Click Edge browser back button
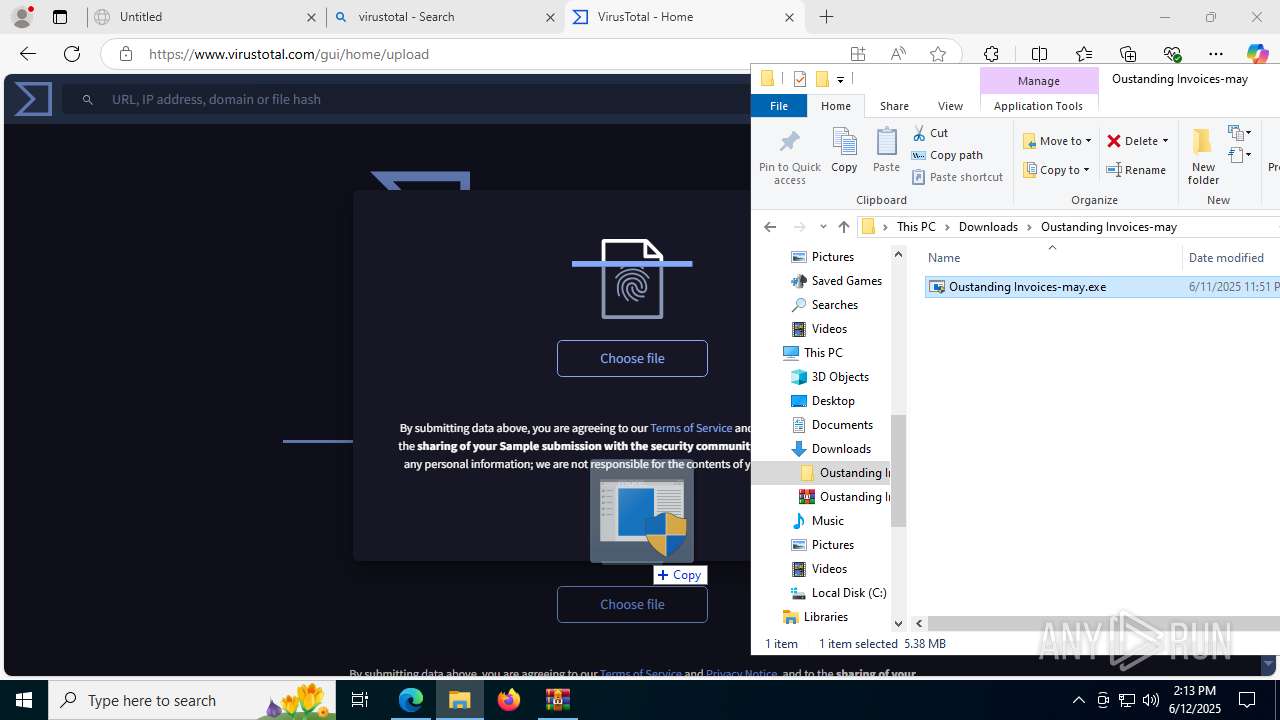The height and width of the screenshot is (720, 1280). pos(28,54)
